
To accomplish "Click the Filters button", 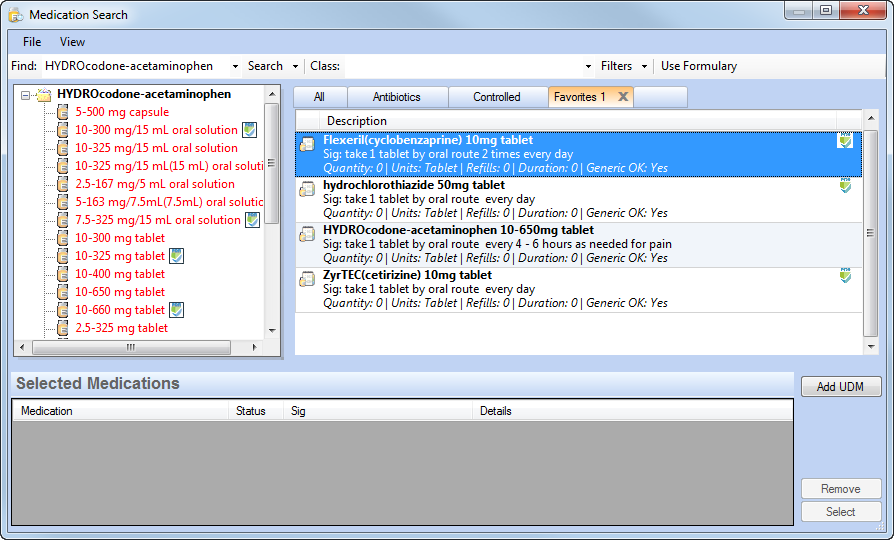I will [x=616, y=66].
